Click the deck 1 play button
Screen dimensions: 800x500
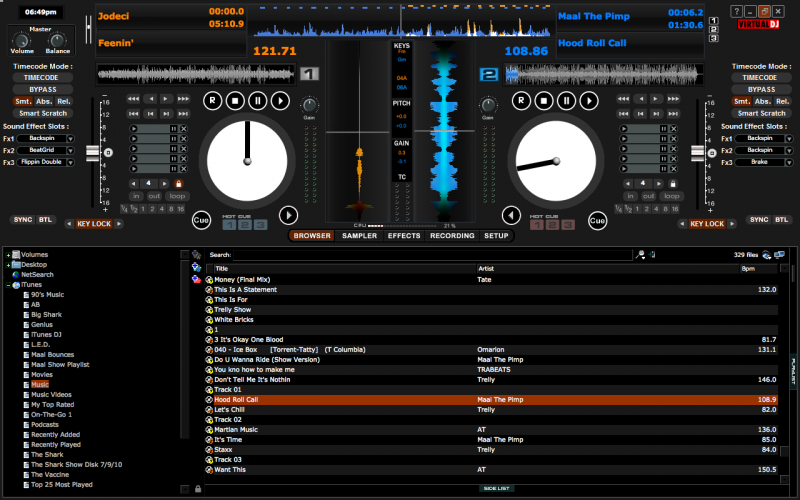tap(280, 101)
